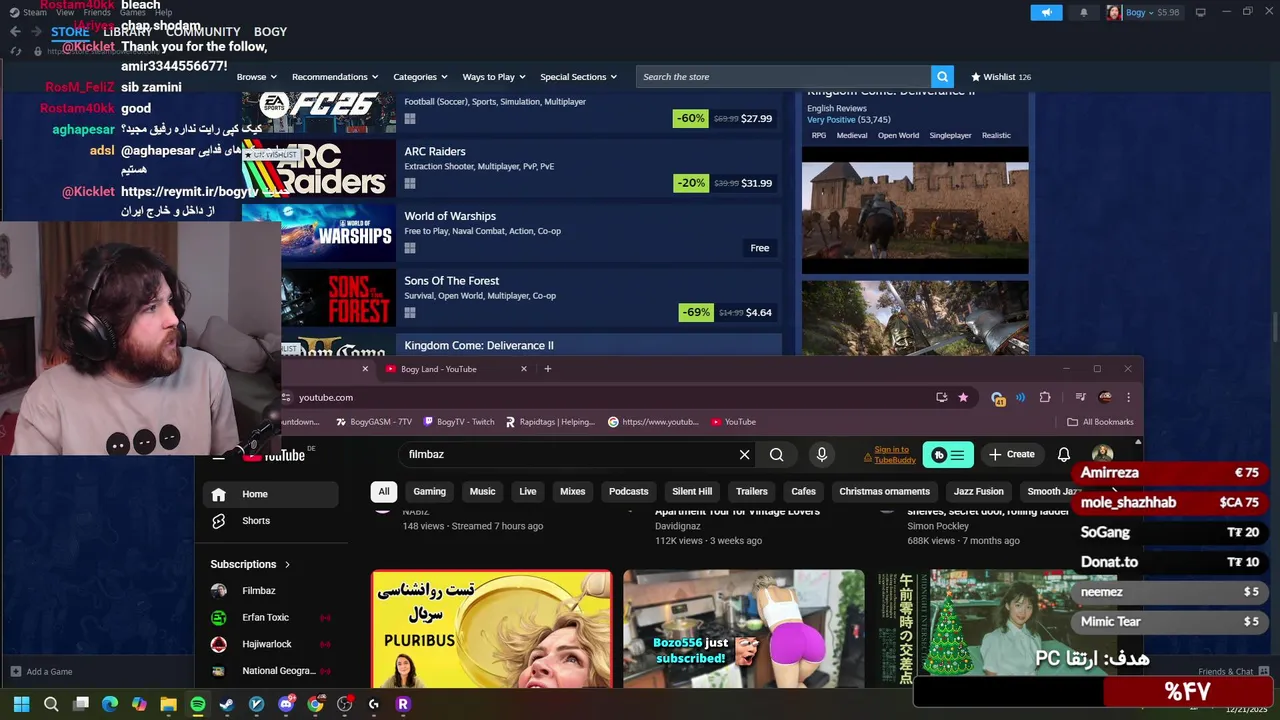
Task: Open Logitech G Hub from the taskbar
Action: coord(374,704)
